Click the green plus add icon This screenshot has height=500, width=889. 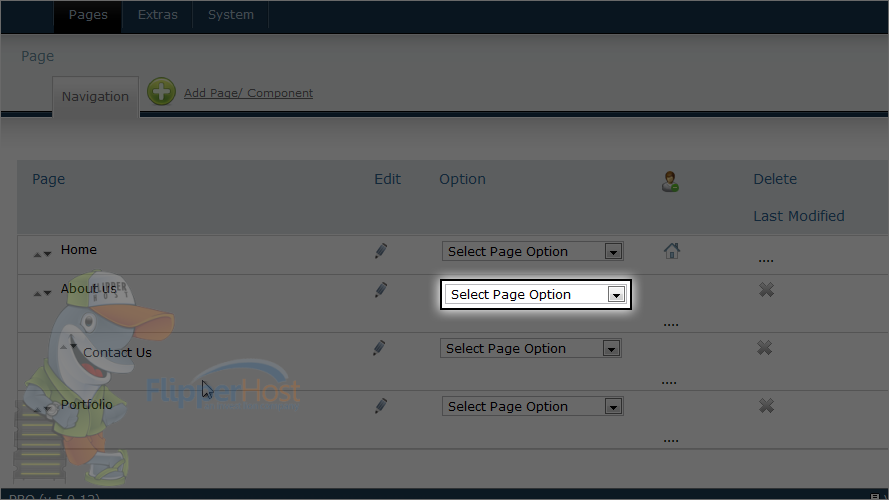pyautogui.click(x=162, y=92)
